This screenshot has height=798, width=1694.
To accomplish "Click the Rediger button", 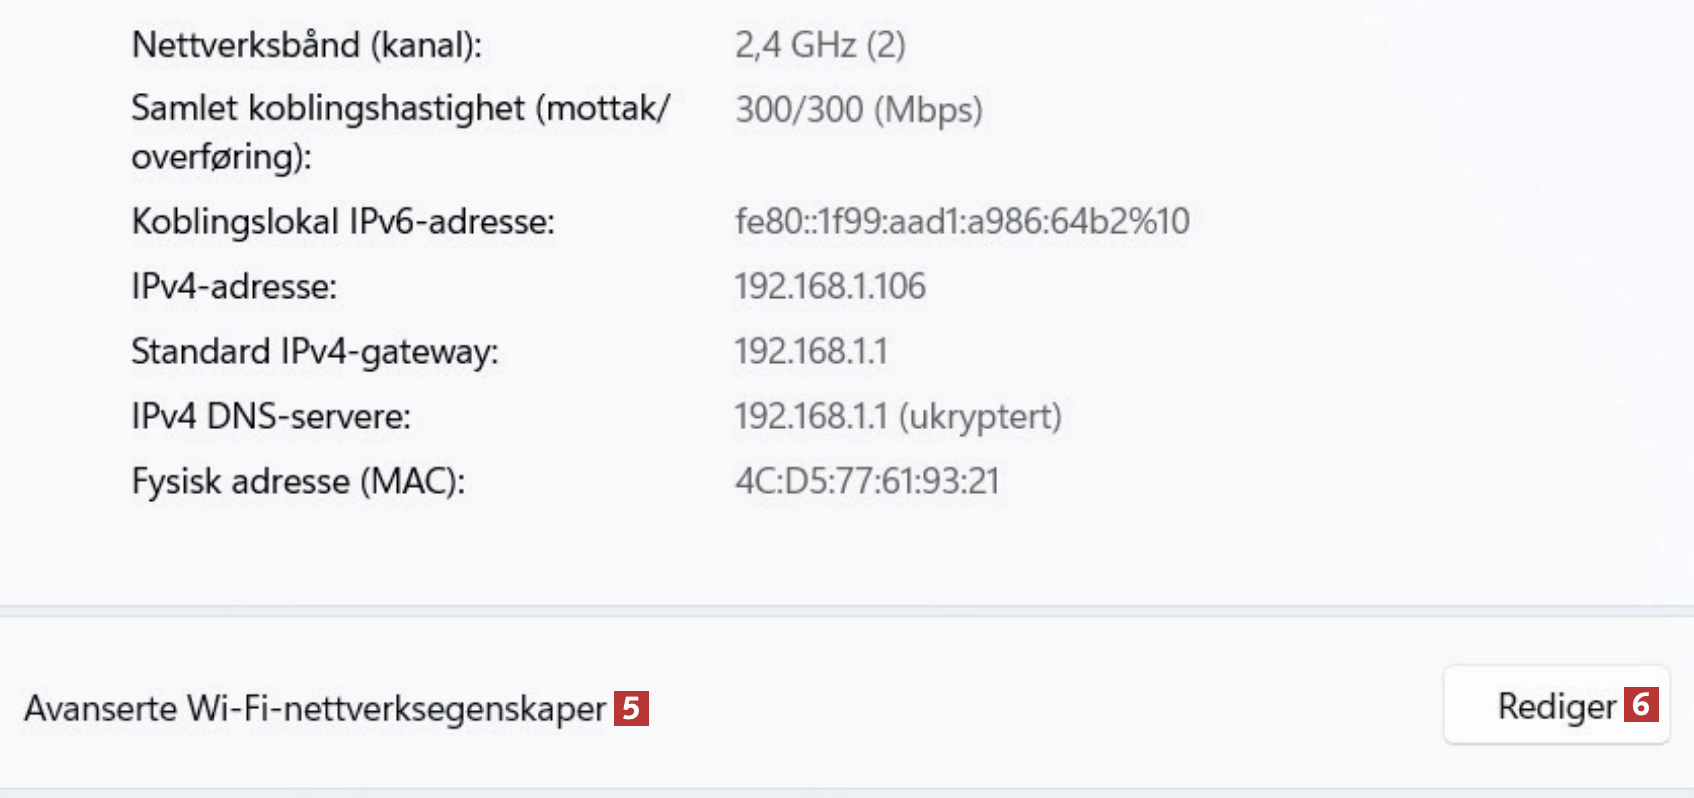I will click(x=1555, y=706).
